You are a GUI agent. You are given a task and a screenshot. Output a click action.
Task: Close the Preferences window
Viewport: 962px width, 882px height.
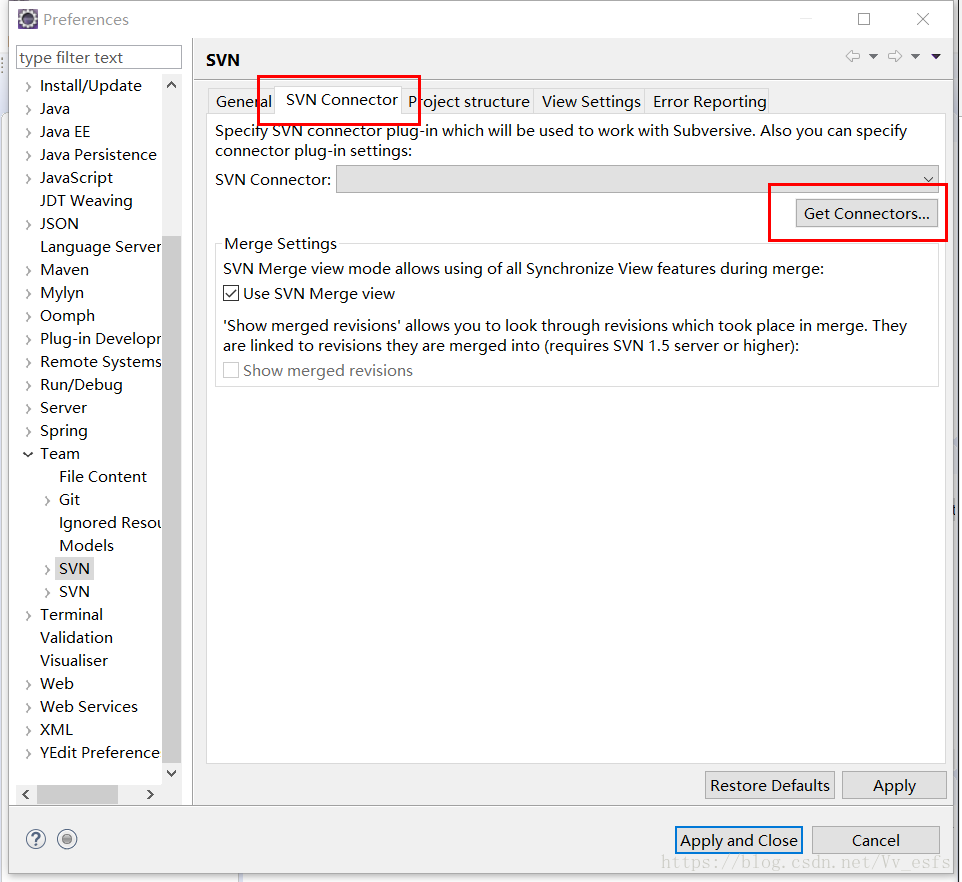[923, 19]
